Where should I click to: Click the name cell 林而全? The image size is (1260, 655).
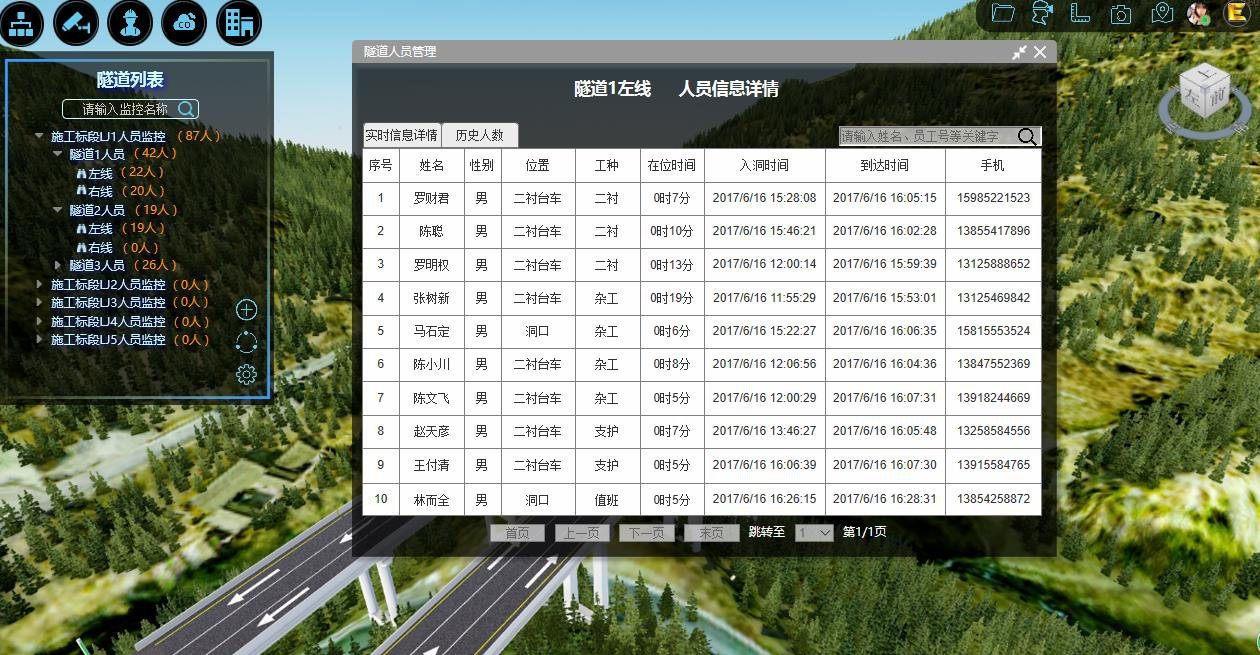coord(431,499)
